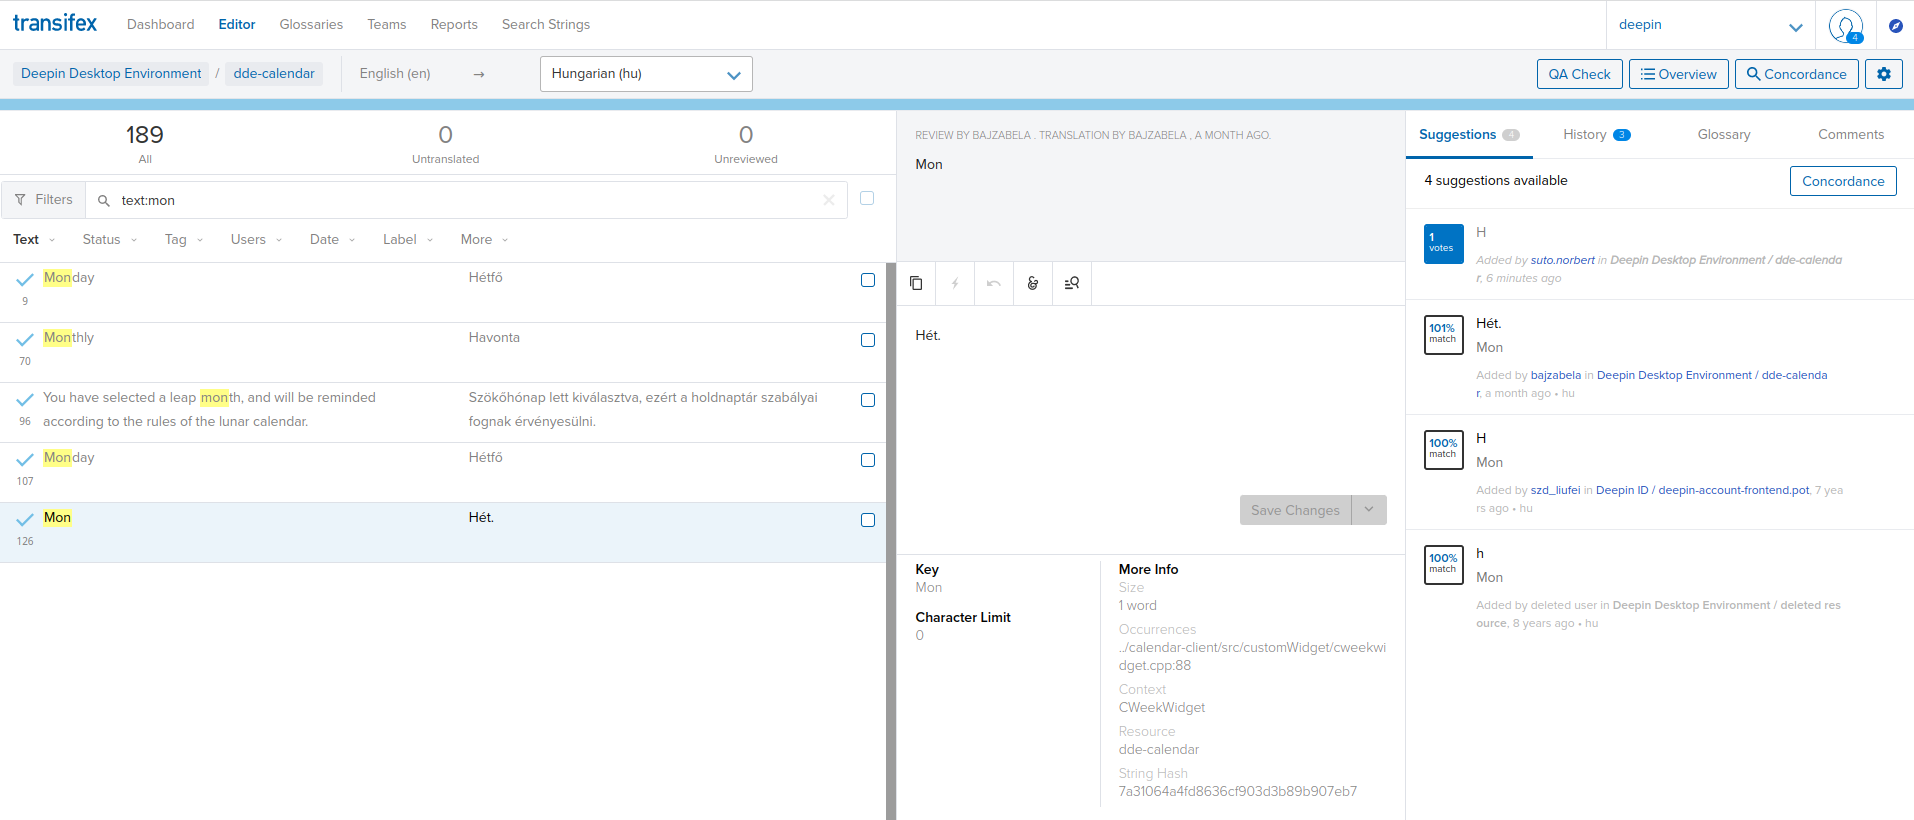Click the machine translation lightning icon
Image resolution: width=1914 pixels, height=820 pixels.
[x=955, y=283]
